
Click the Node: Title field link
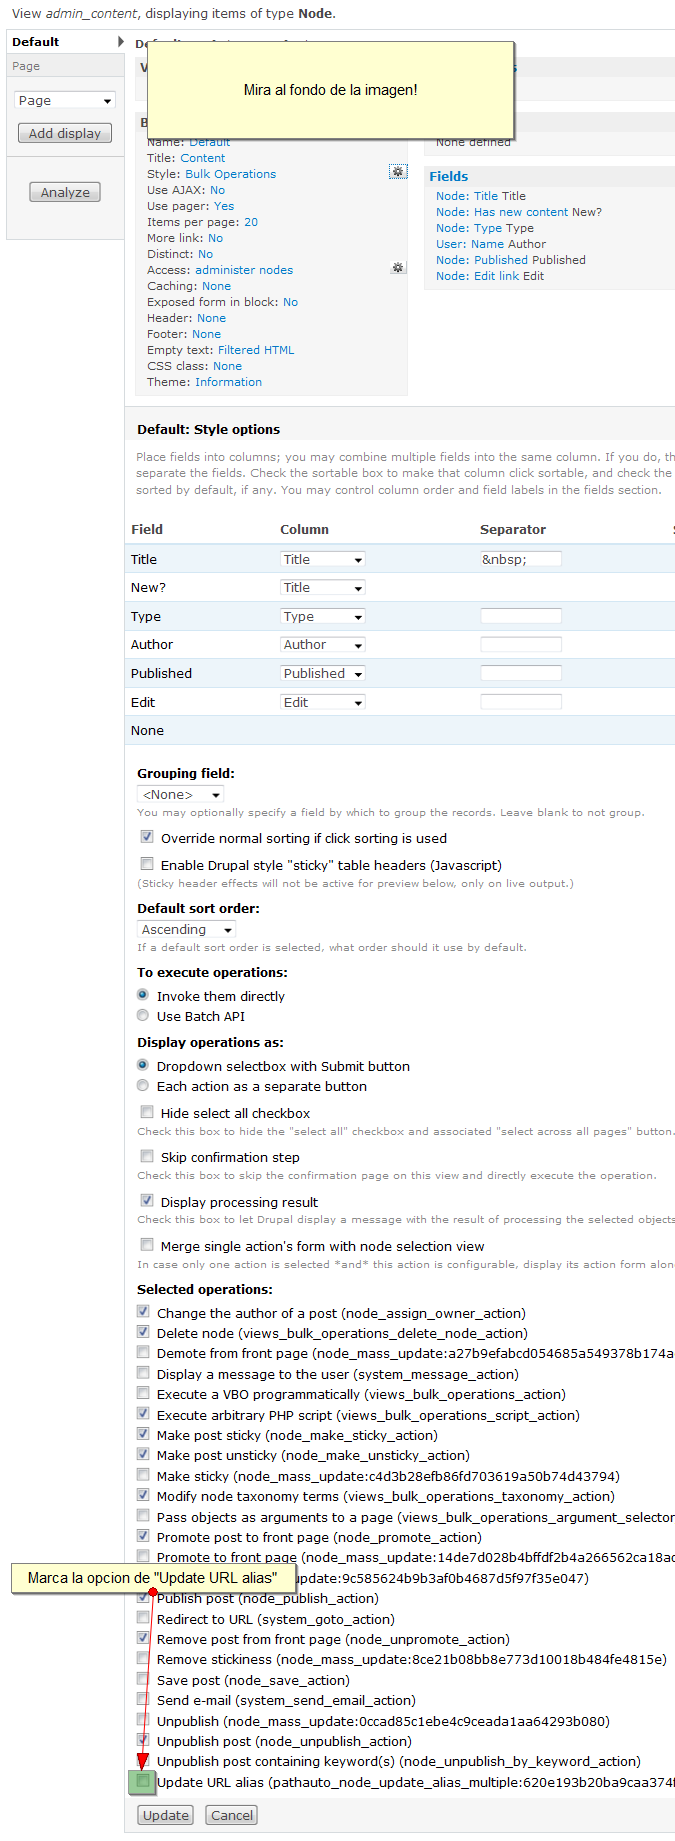click(x=467, y=196)
